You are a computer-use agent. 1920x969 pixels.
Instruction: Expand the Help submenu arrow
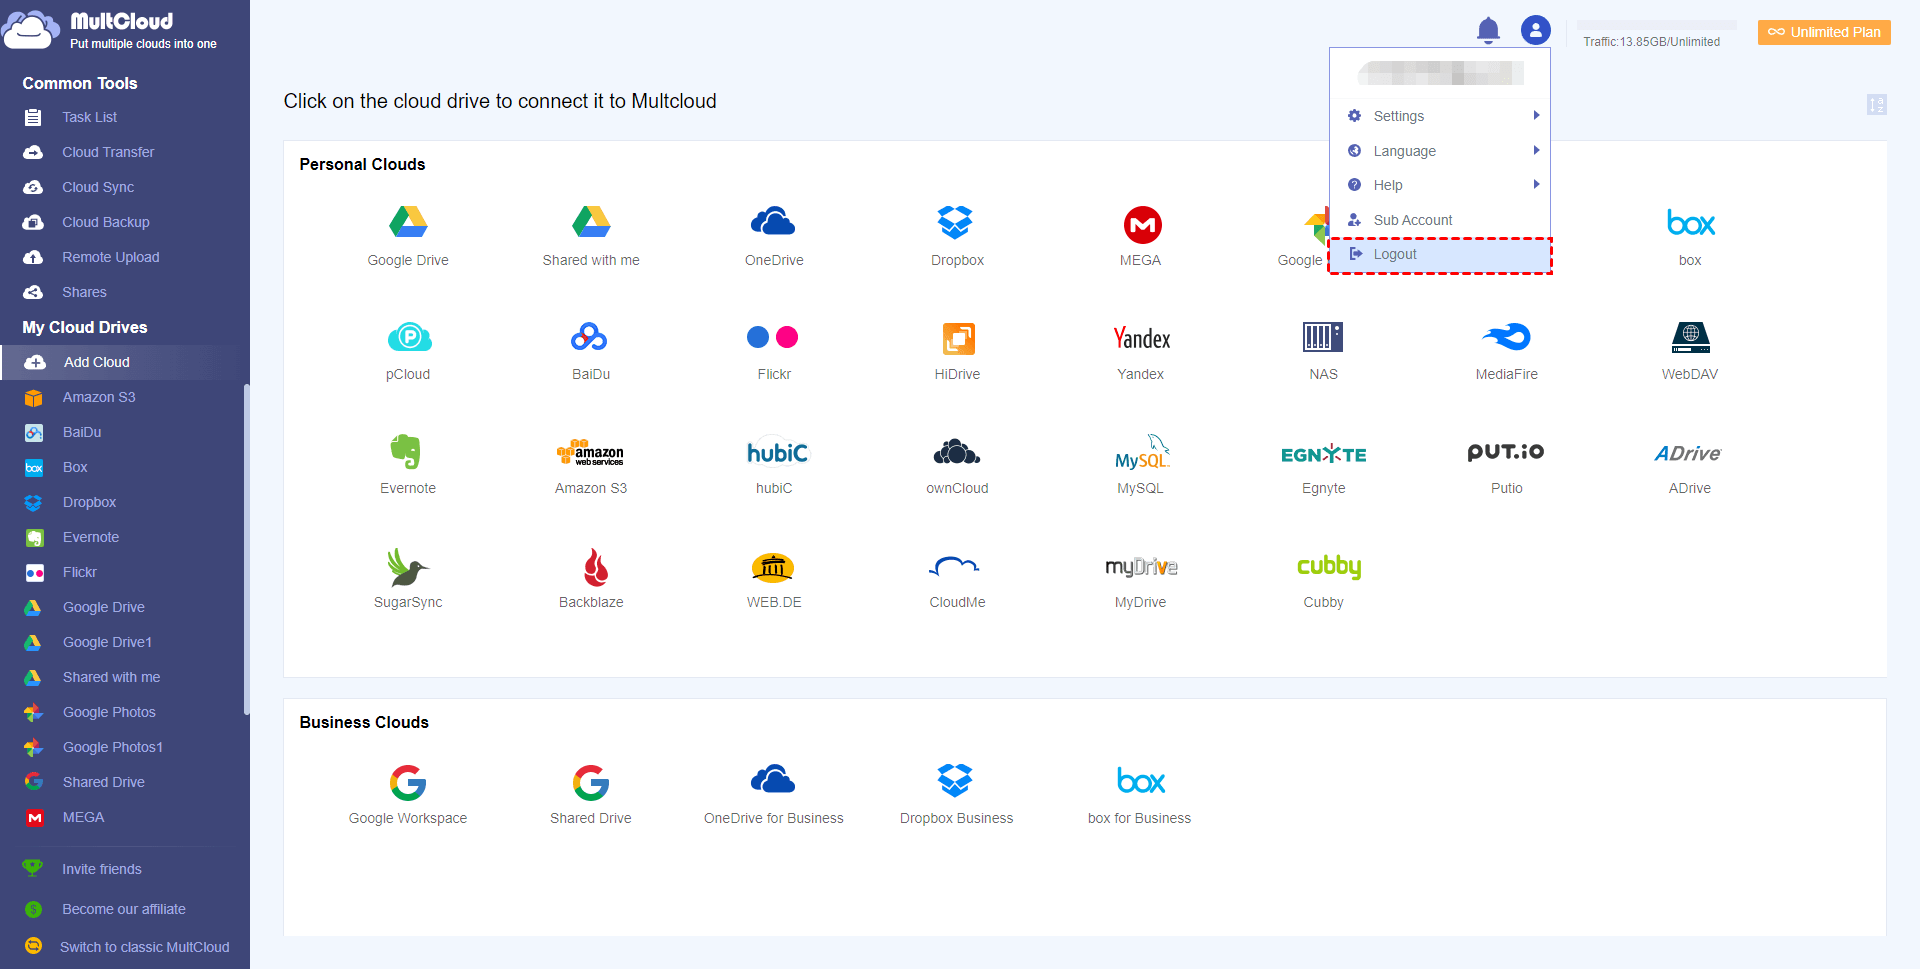[1536, 185]
